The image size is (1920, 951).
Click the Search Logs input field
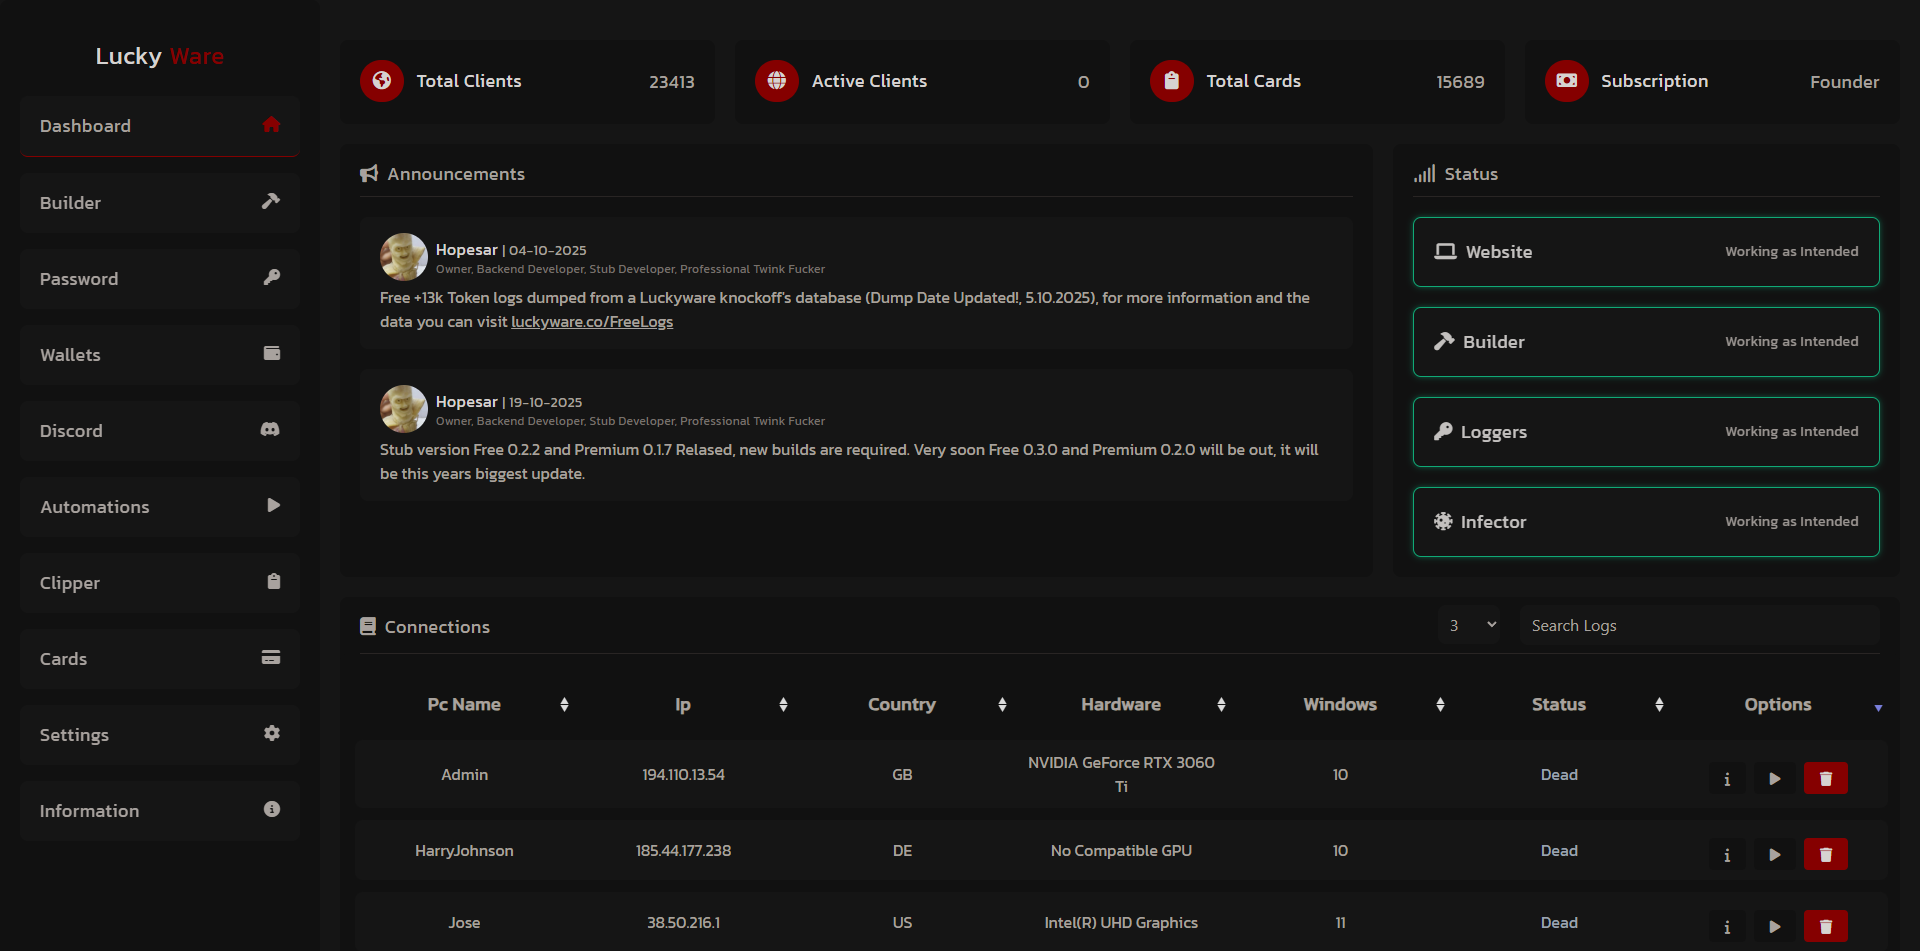tap(1700, 625)
